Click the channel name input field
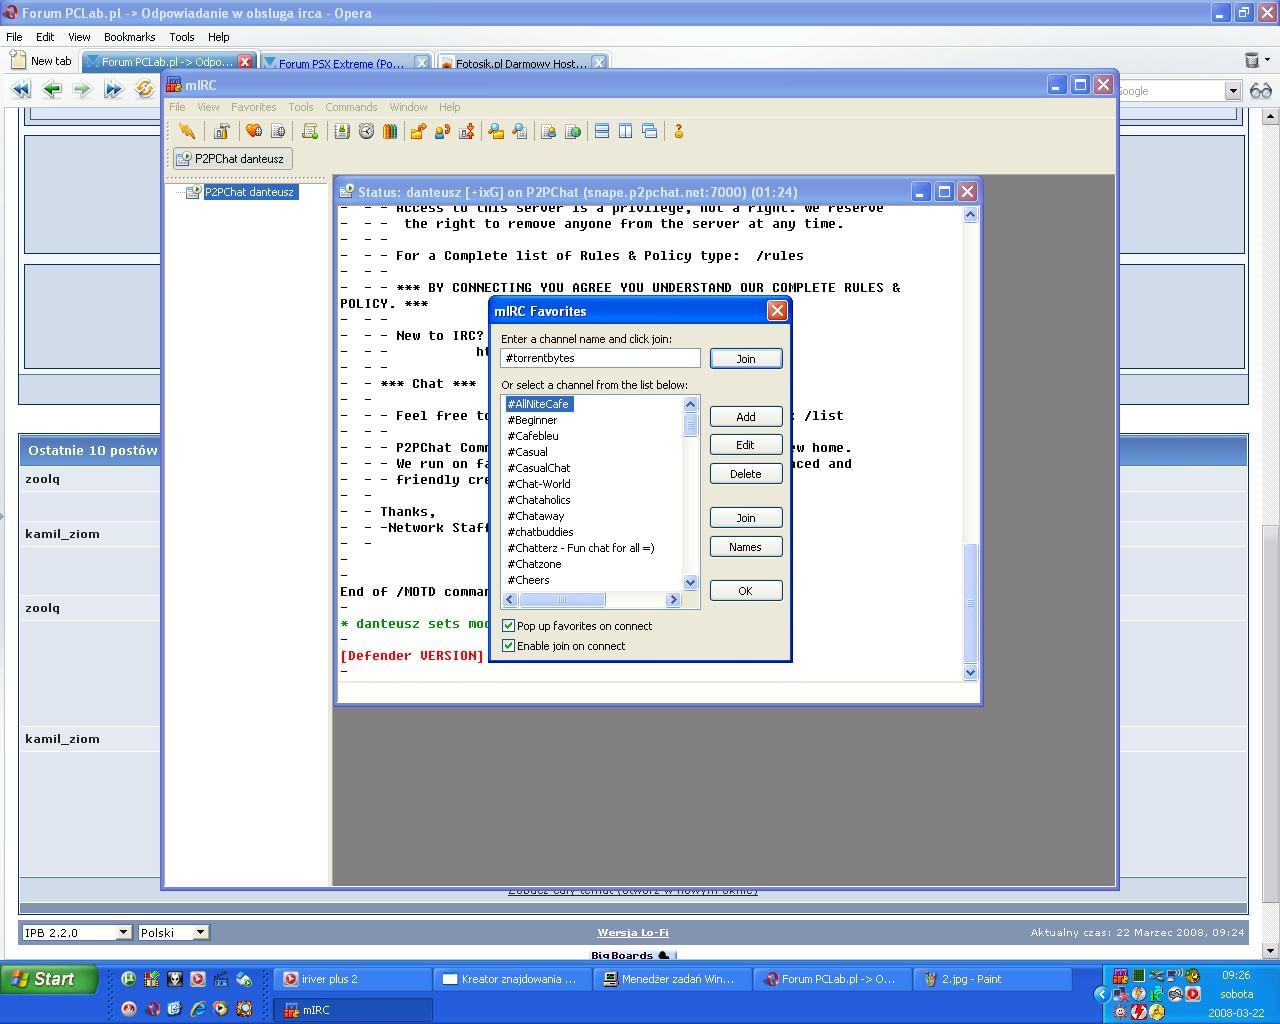This screenshot has height=1024, width=1280. coord(600,358)
